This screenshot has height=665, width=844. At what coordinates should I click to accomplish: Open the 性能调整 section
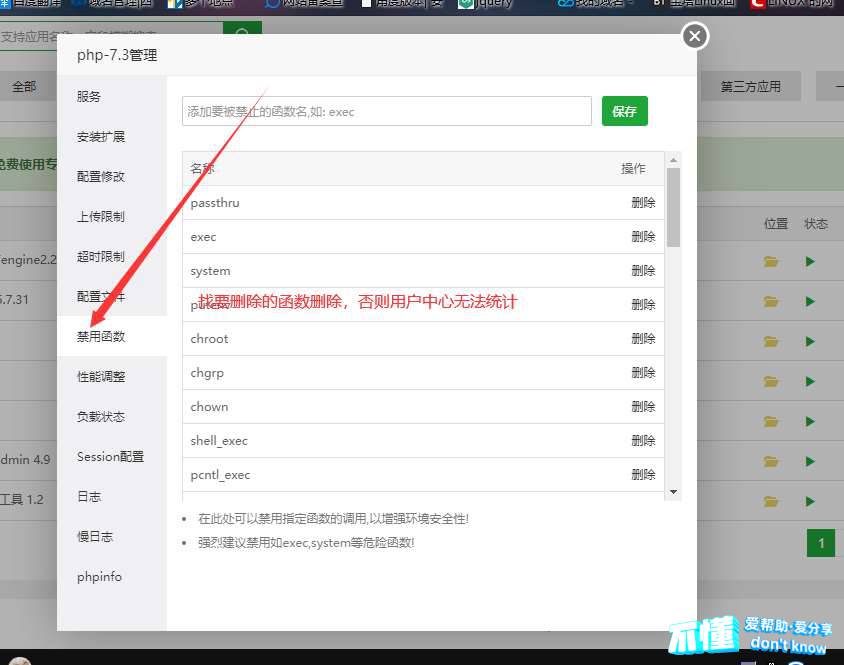(101, 376)
